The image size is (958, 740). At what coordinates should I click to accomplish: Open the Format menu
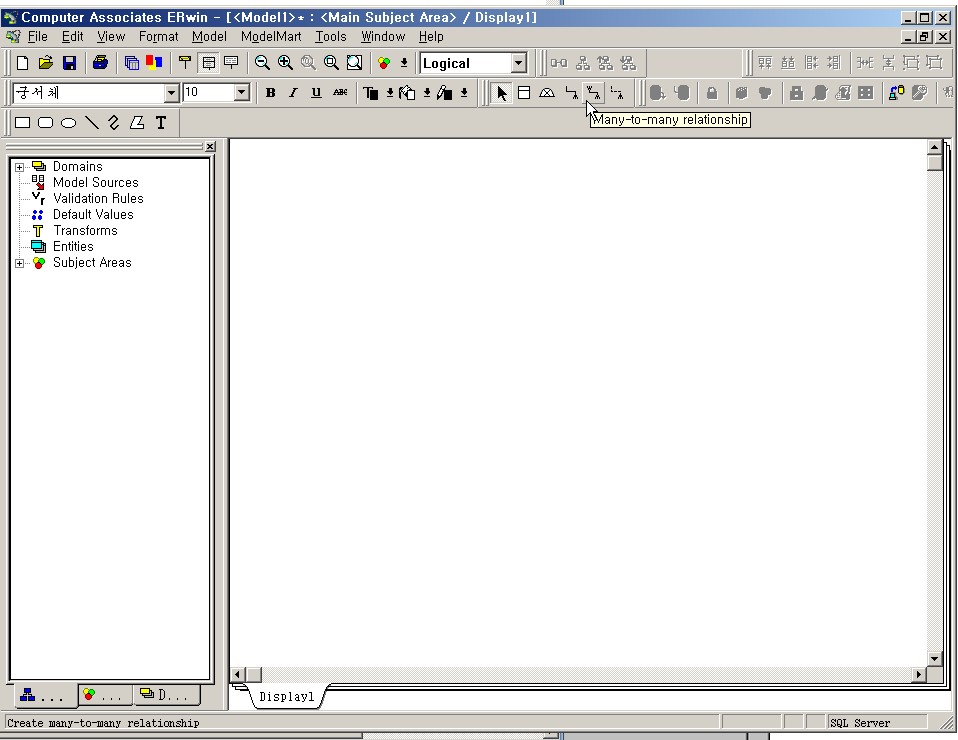tap(158, 37)
